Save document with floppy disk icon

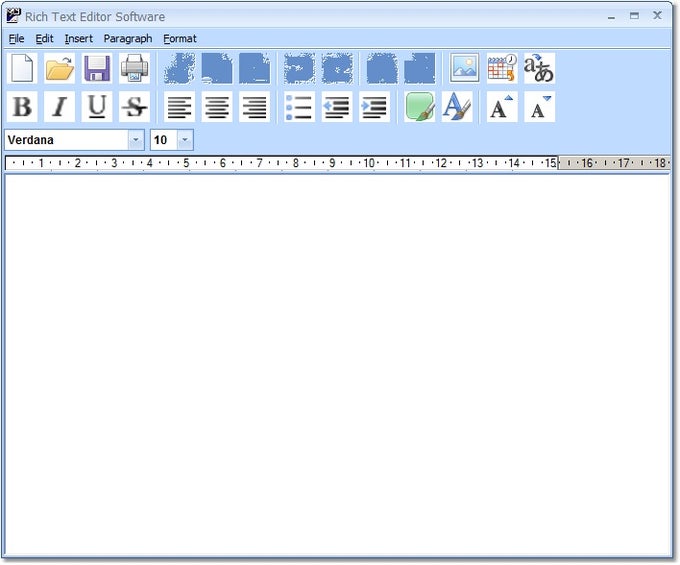[97, 68]
